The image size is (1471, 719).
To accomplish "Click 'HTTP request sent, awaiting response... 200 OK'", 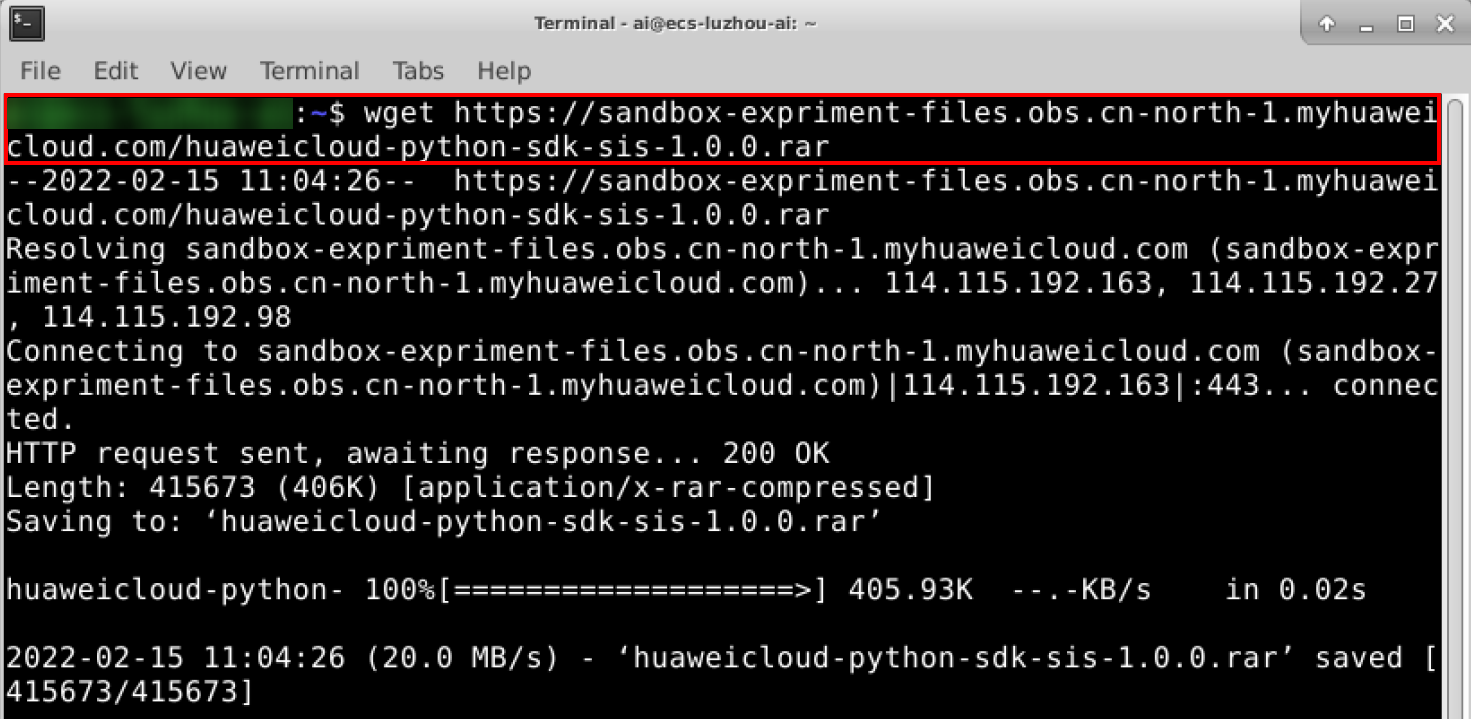I will [418, 454].
